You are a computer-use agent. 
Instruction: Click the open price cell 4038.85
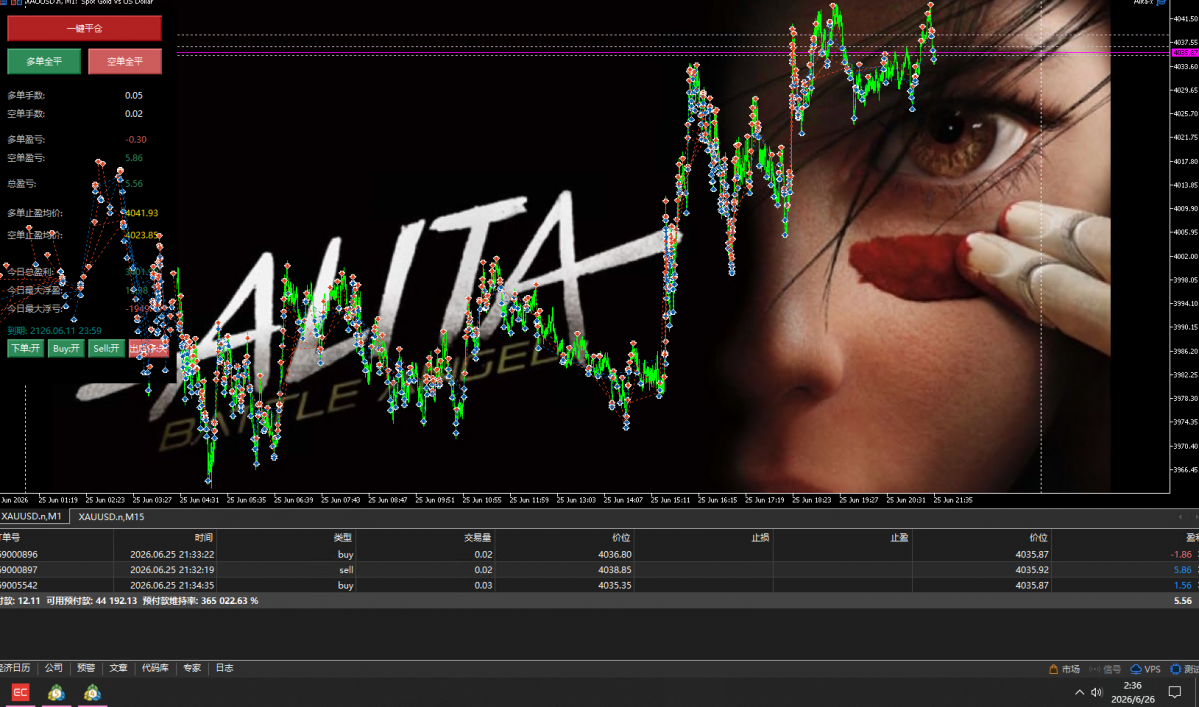tap(616, 569)
